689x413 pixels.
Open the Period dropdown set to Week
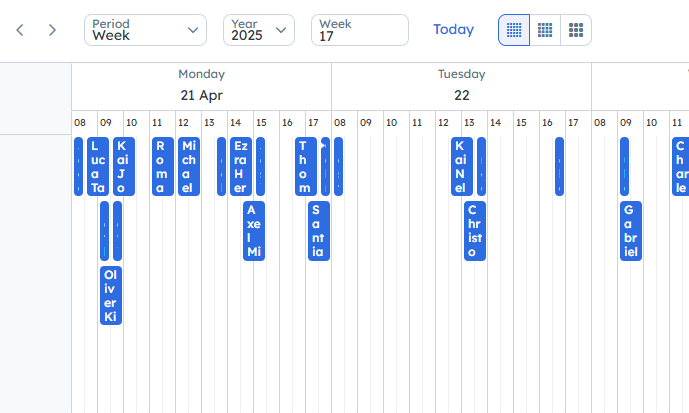click(145, 30)
